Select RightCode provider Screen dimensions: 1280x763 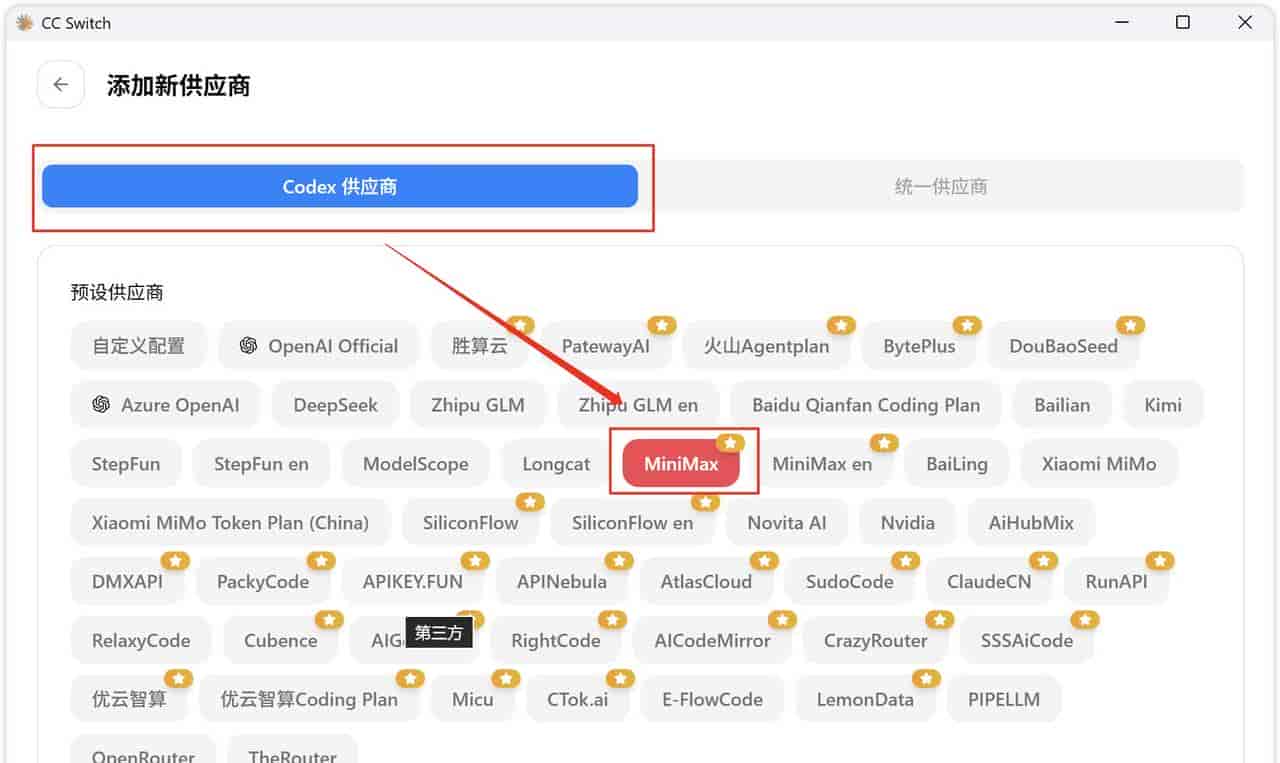point(556,640)
